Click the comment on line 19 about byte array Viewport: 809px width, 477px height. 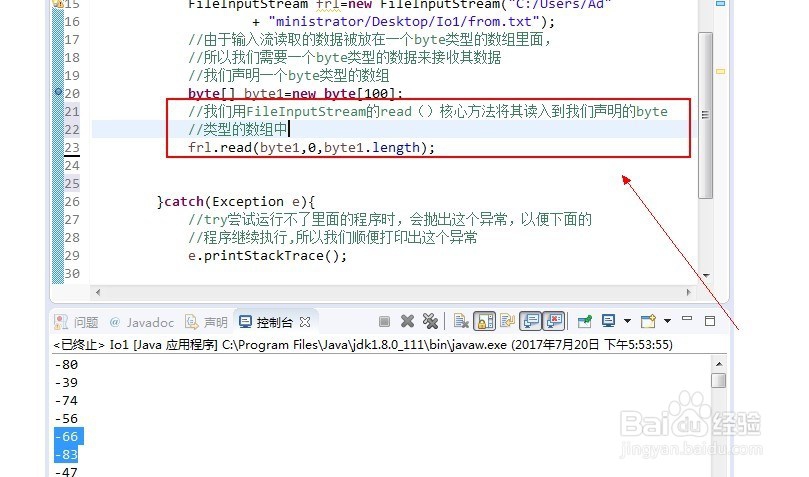coord(289,76)
